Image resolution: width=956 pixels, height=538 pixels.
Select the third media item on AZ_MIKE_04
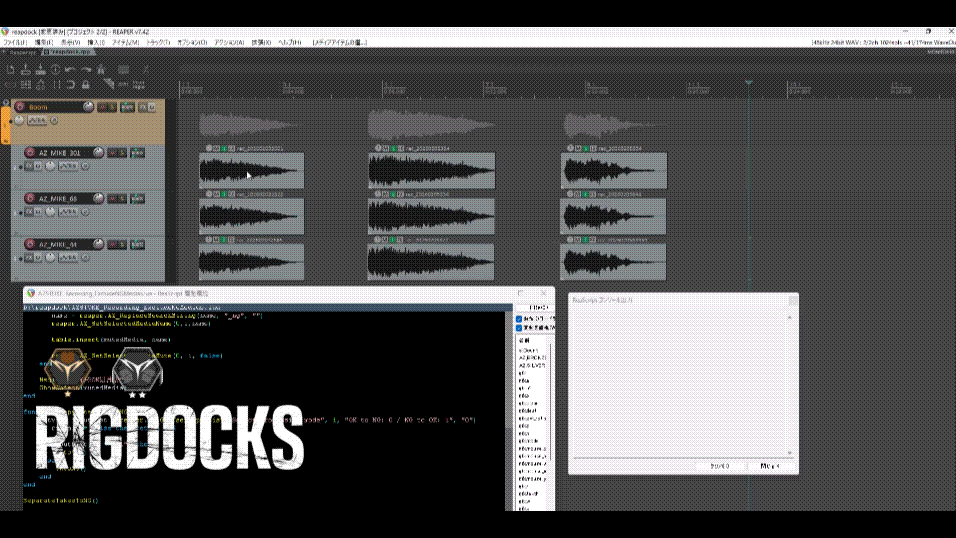(613, 262)
